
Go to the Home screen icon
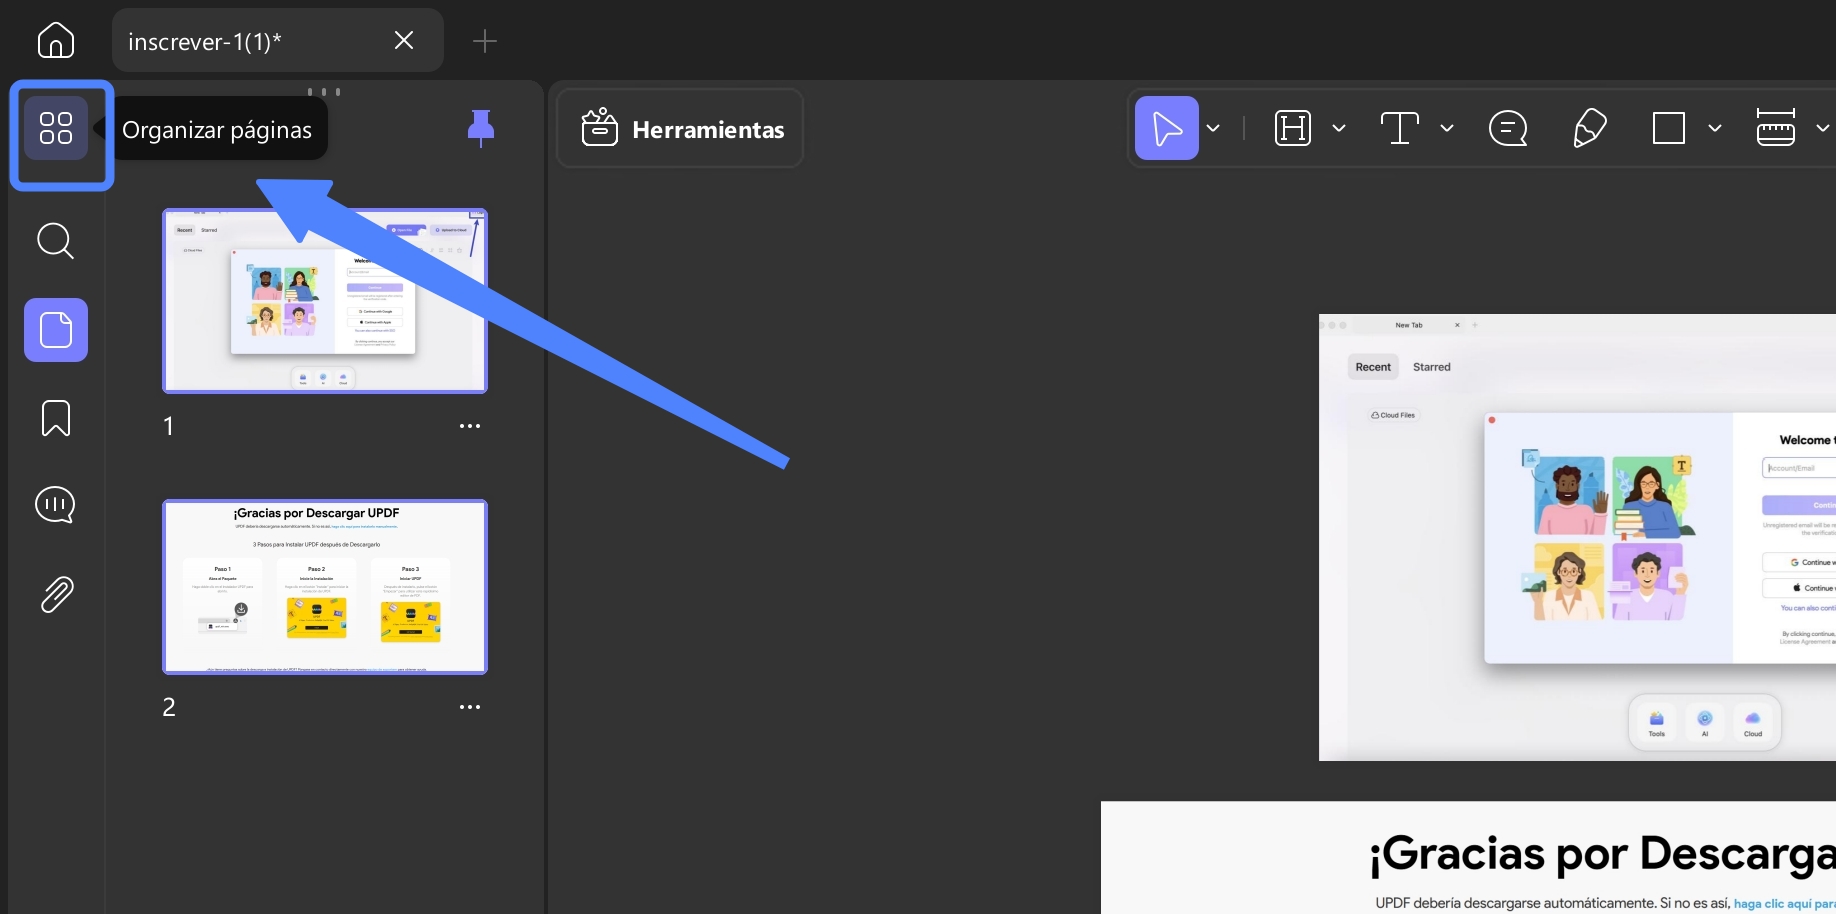[x=56, y=40]
